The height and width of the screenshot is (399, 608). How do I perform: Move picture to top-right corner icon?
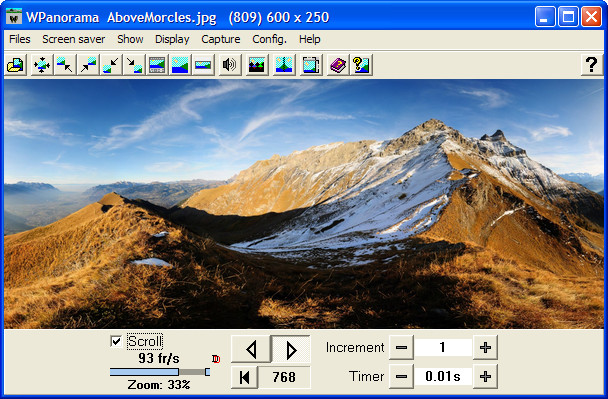[x=88, y=65]
